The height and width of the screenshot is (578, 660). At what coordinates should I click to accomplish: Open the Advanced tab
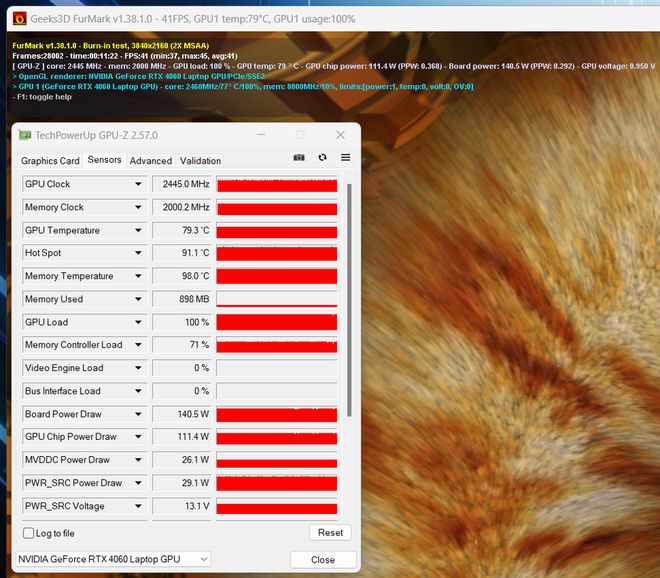(151, 161)
